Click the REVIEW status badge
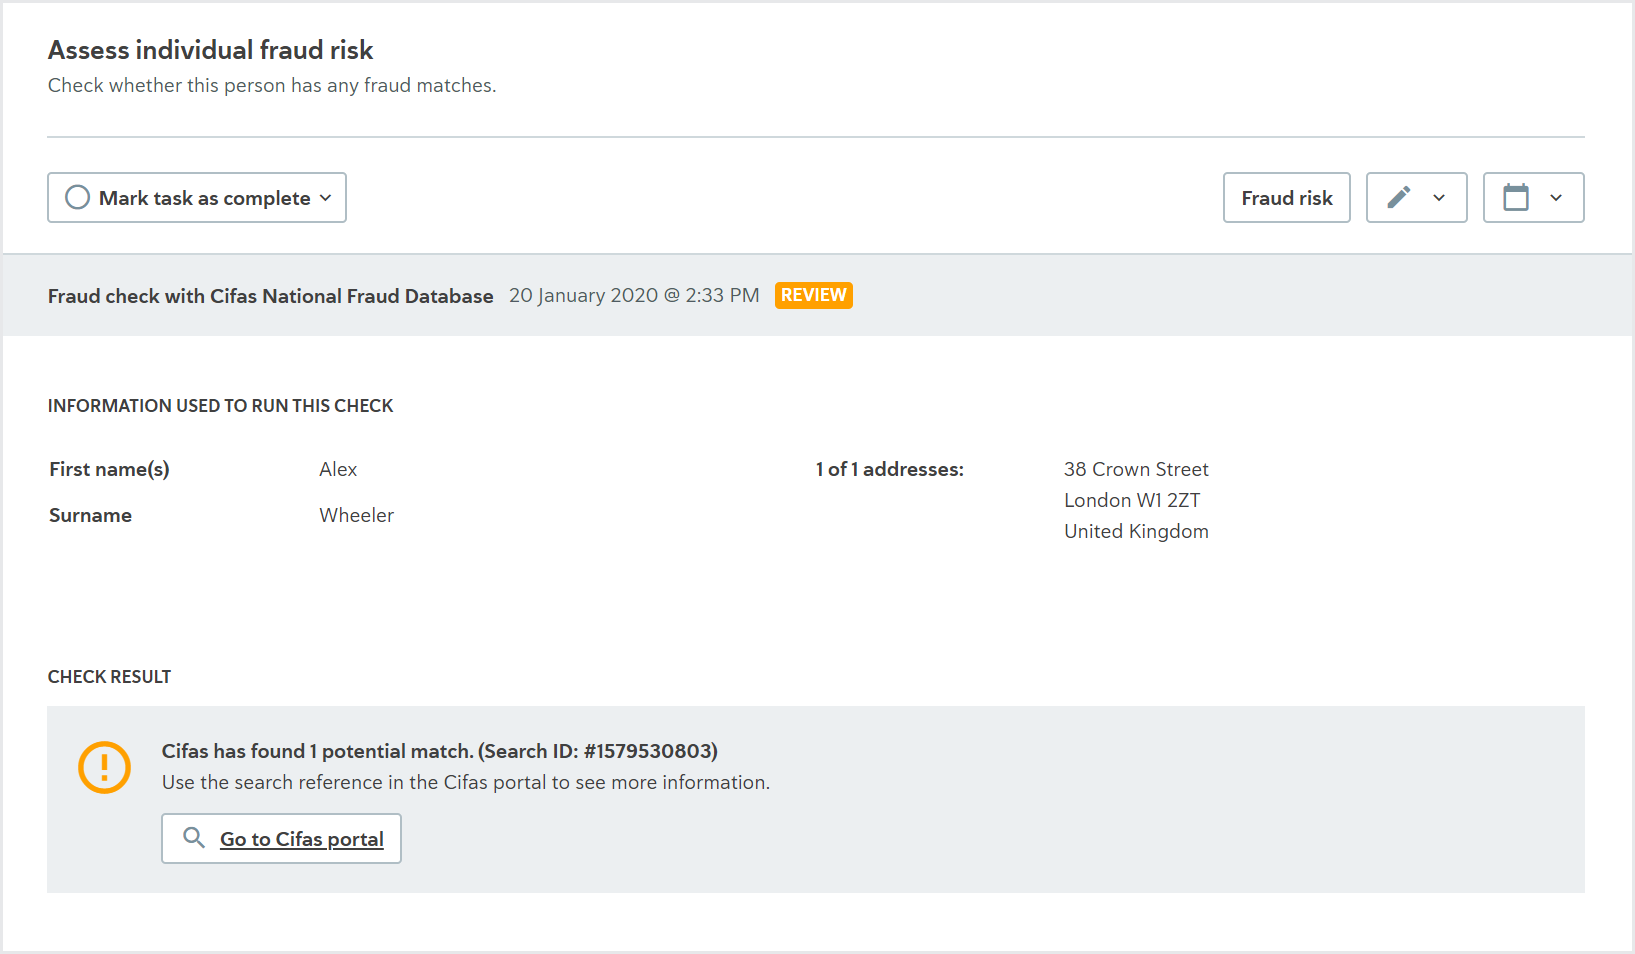 coord(814,295)
